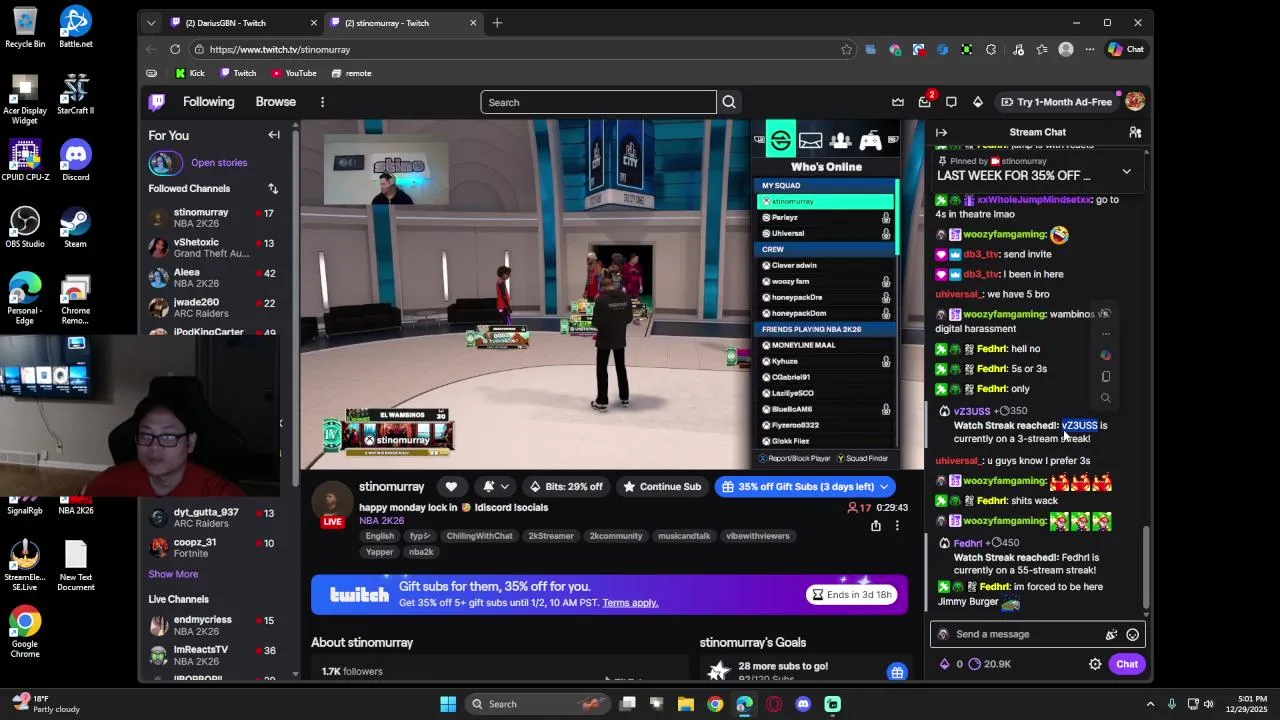
Task: Open the Kick bookmark
Action: click(190, 73)
